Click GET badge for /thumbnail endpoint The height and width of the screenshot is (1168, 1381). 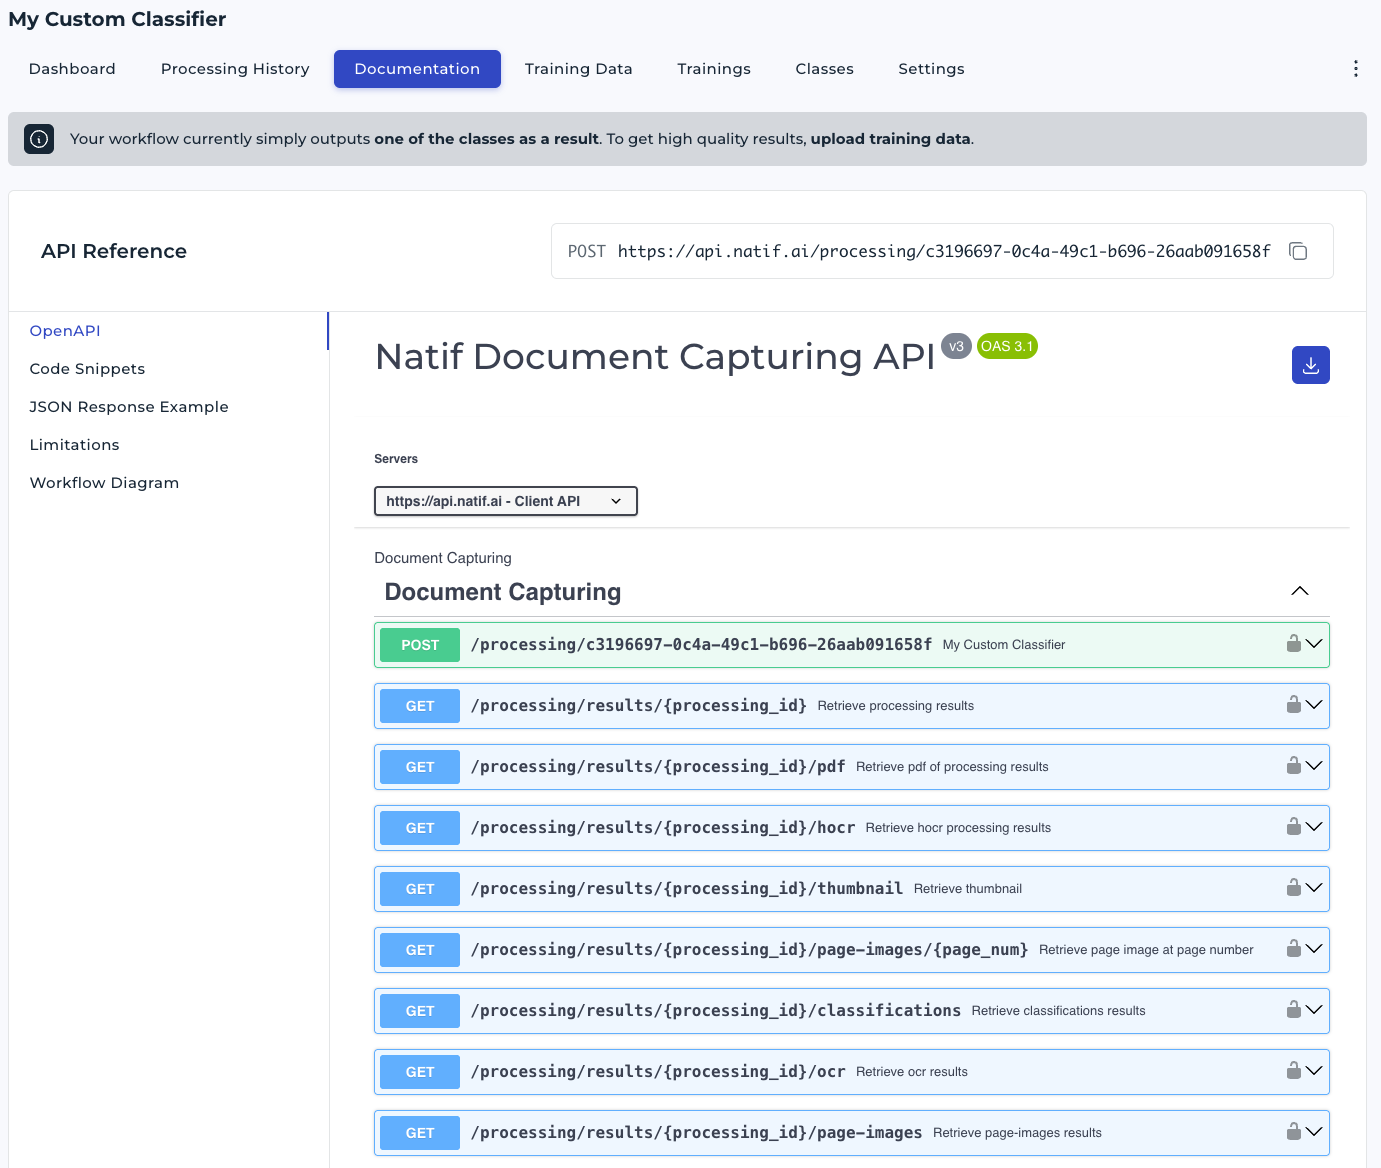pyautogui.click(x=420, y=889)
